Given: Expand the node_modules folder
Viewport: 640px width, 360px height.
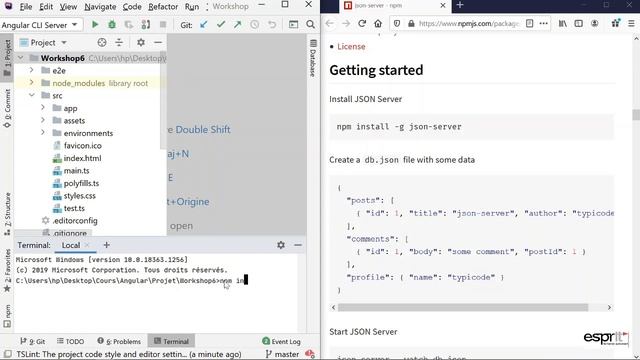Looking at the screenshot, I should pyautogui.click(x=31, y=83).
